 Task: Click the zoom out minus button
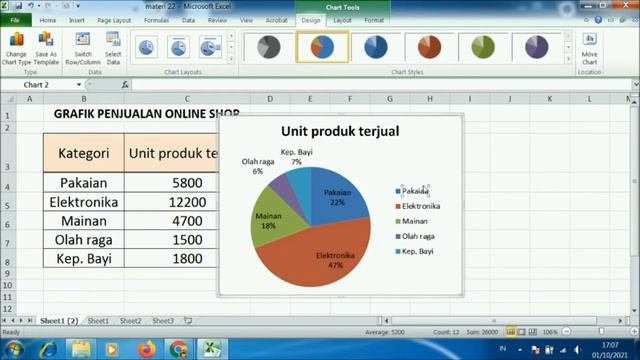pos(567,332)
